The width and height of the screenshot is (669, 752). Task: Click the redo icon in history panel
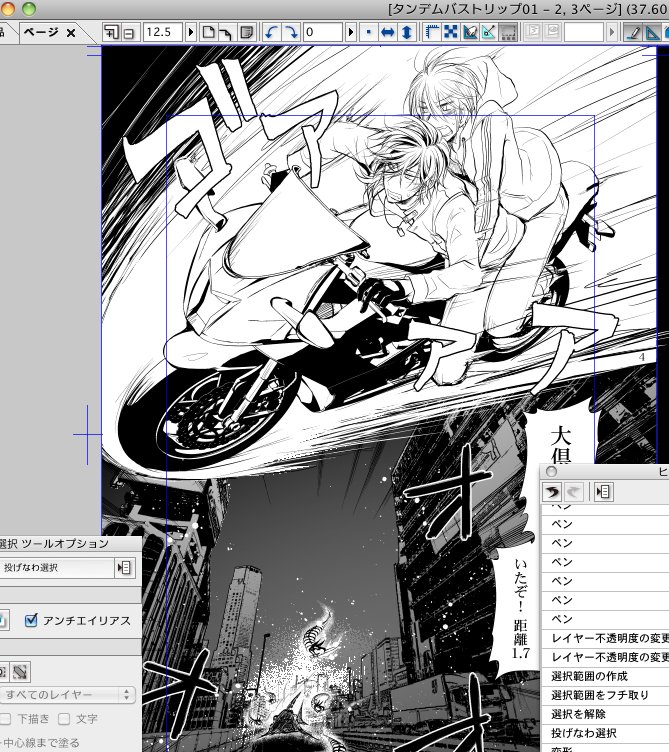573,492
